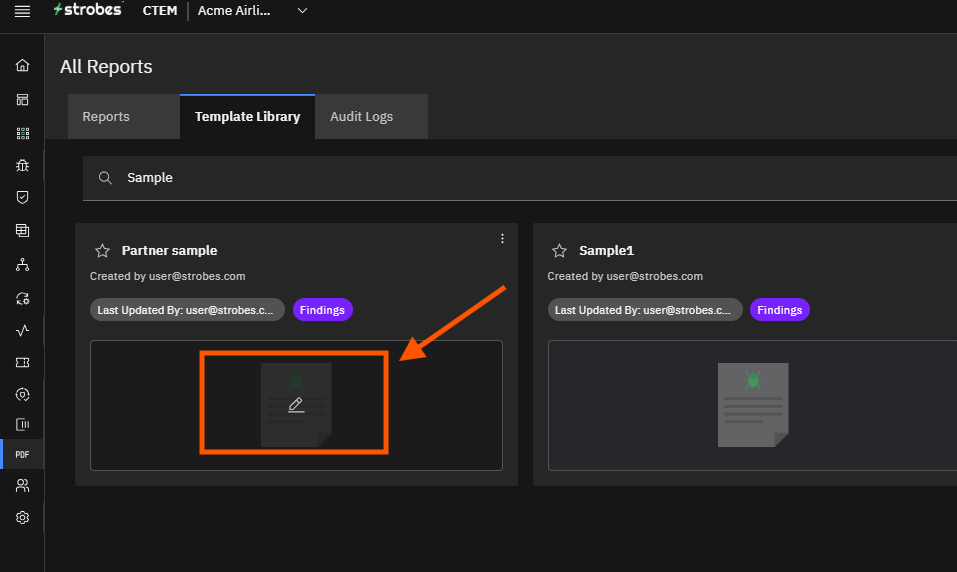Open the barcode columns sidebar icon

pos(23,424)
